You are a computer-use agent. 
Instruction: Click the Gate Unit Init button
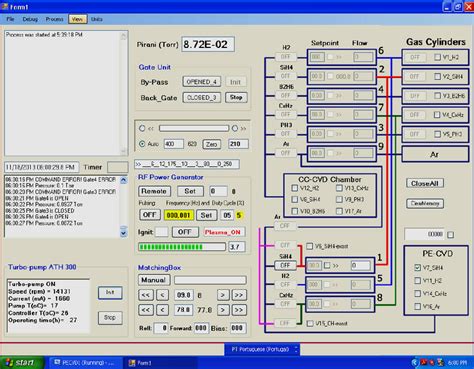(235, 82)
